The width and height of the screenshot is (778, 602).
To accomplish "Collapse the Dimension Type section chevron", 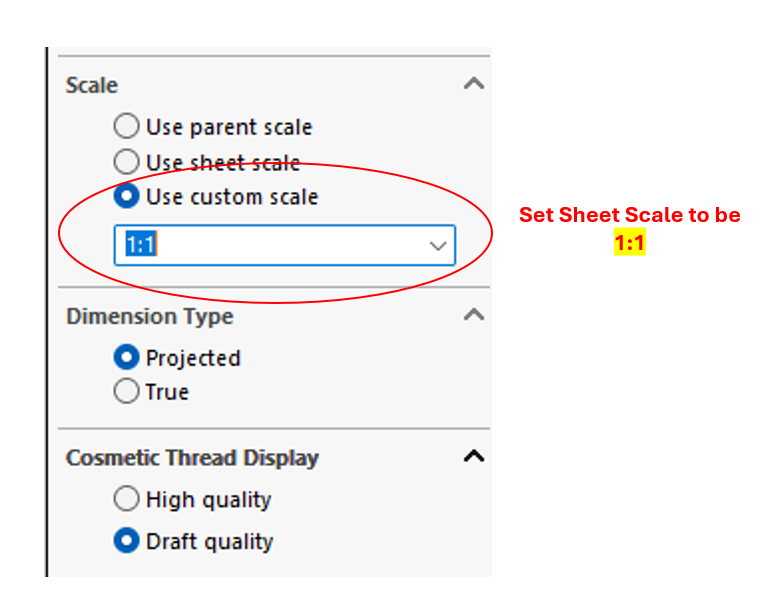I will click(474, 315).
